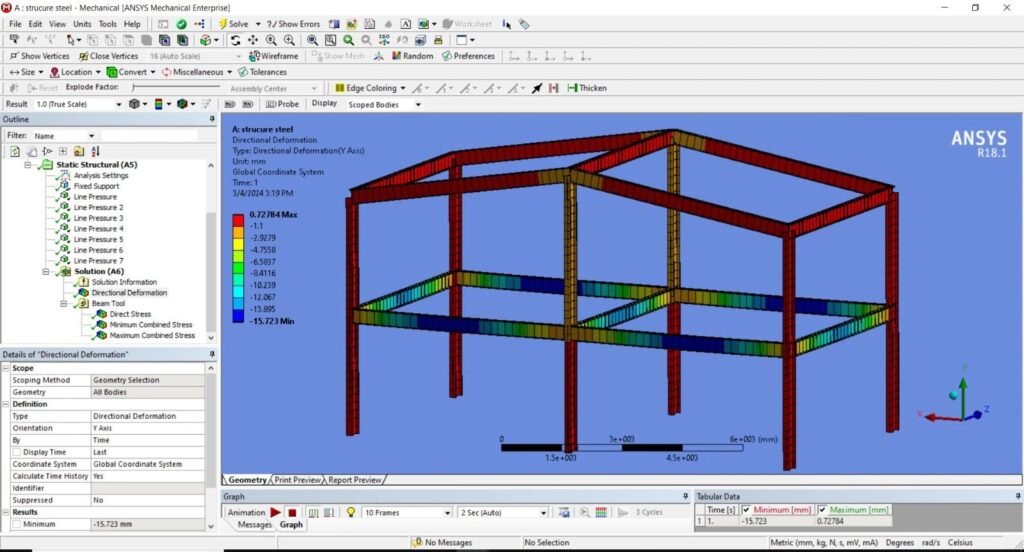This screenshot has width=1024, height=552.
Task: Click the Probe tool icon
Action: click(282, 104)
